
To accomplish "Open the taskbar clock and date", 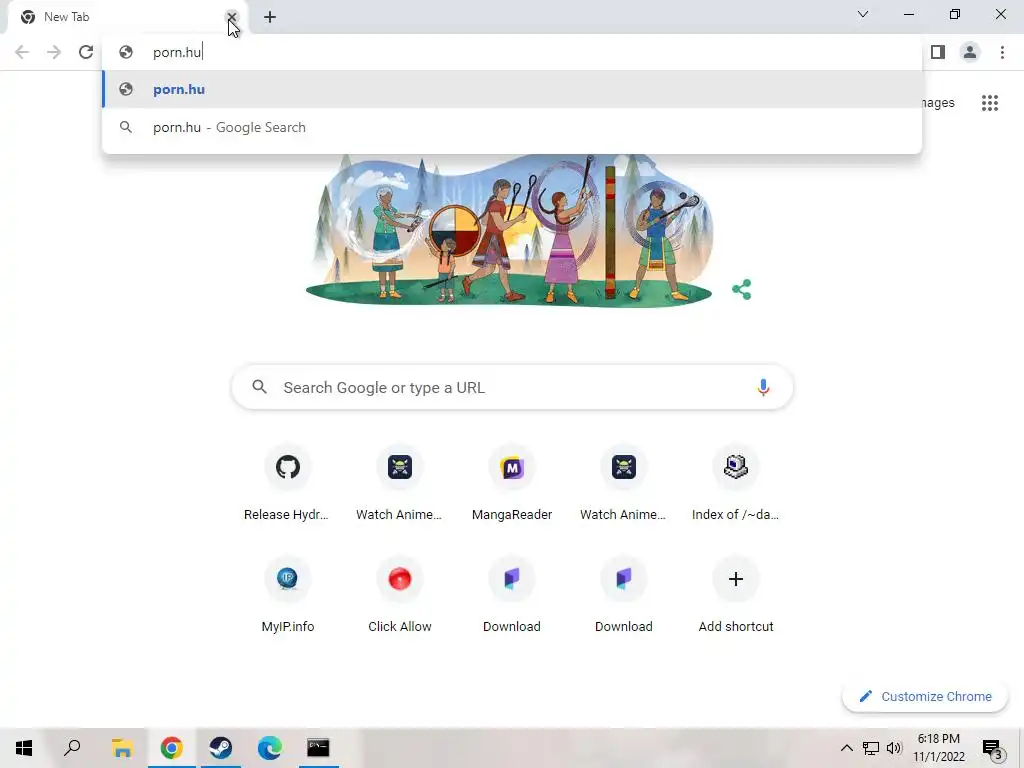I will pyautogui.click(x=938, y=748).
